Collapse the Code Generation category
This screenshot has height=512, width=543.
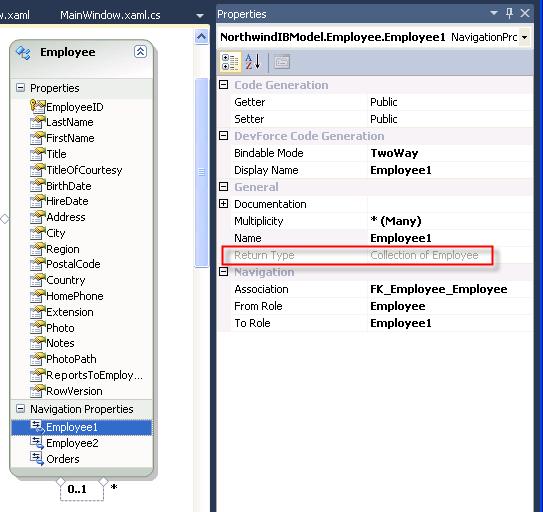pos(224,85)
